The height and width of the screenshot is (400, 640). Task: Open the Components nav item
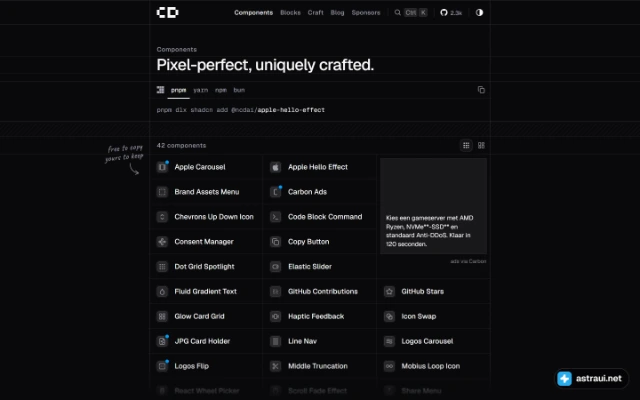(253, 13)
